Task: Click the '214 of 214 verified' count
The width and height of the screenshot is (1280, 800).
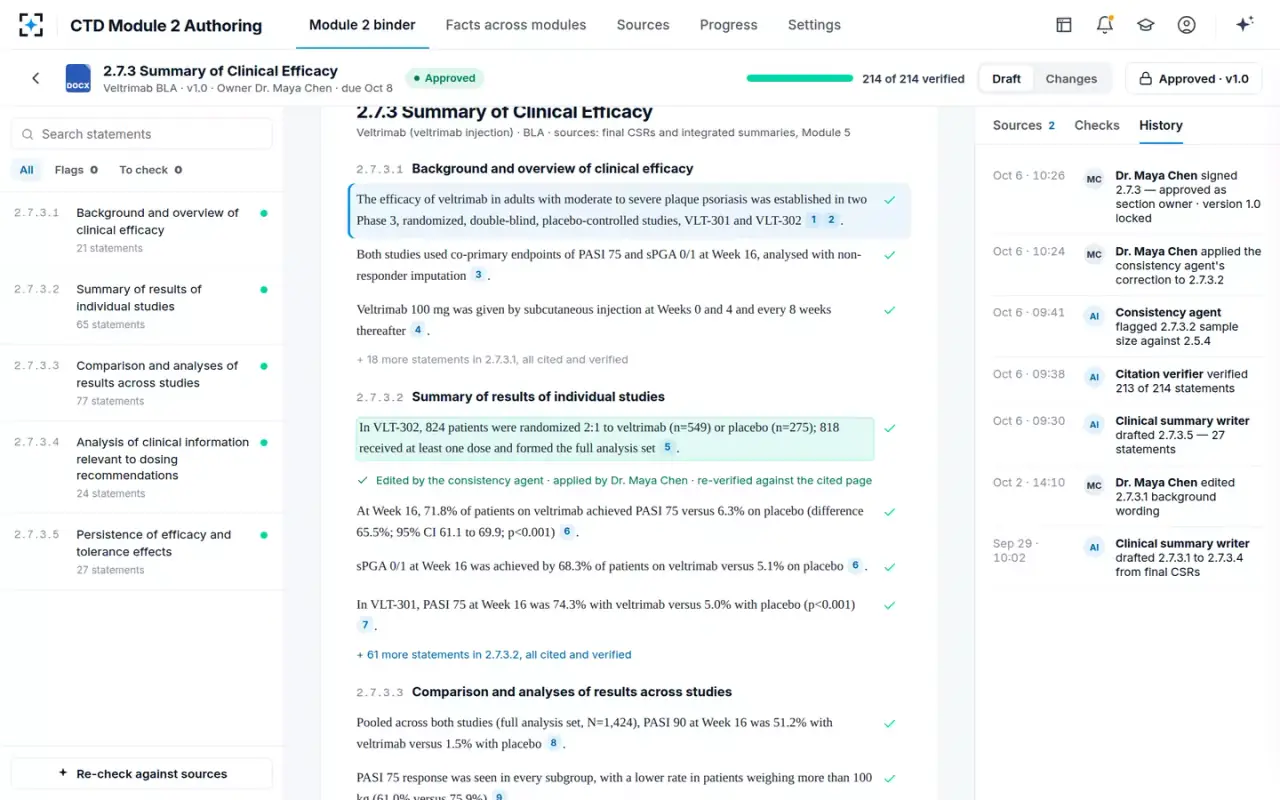Action: (913, 79)
